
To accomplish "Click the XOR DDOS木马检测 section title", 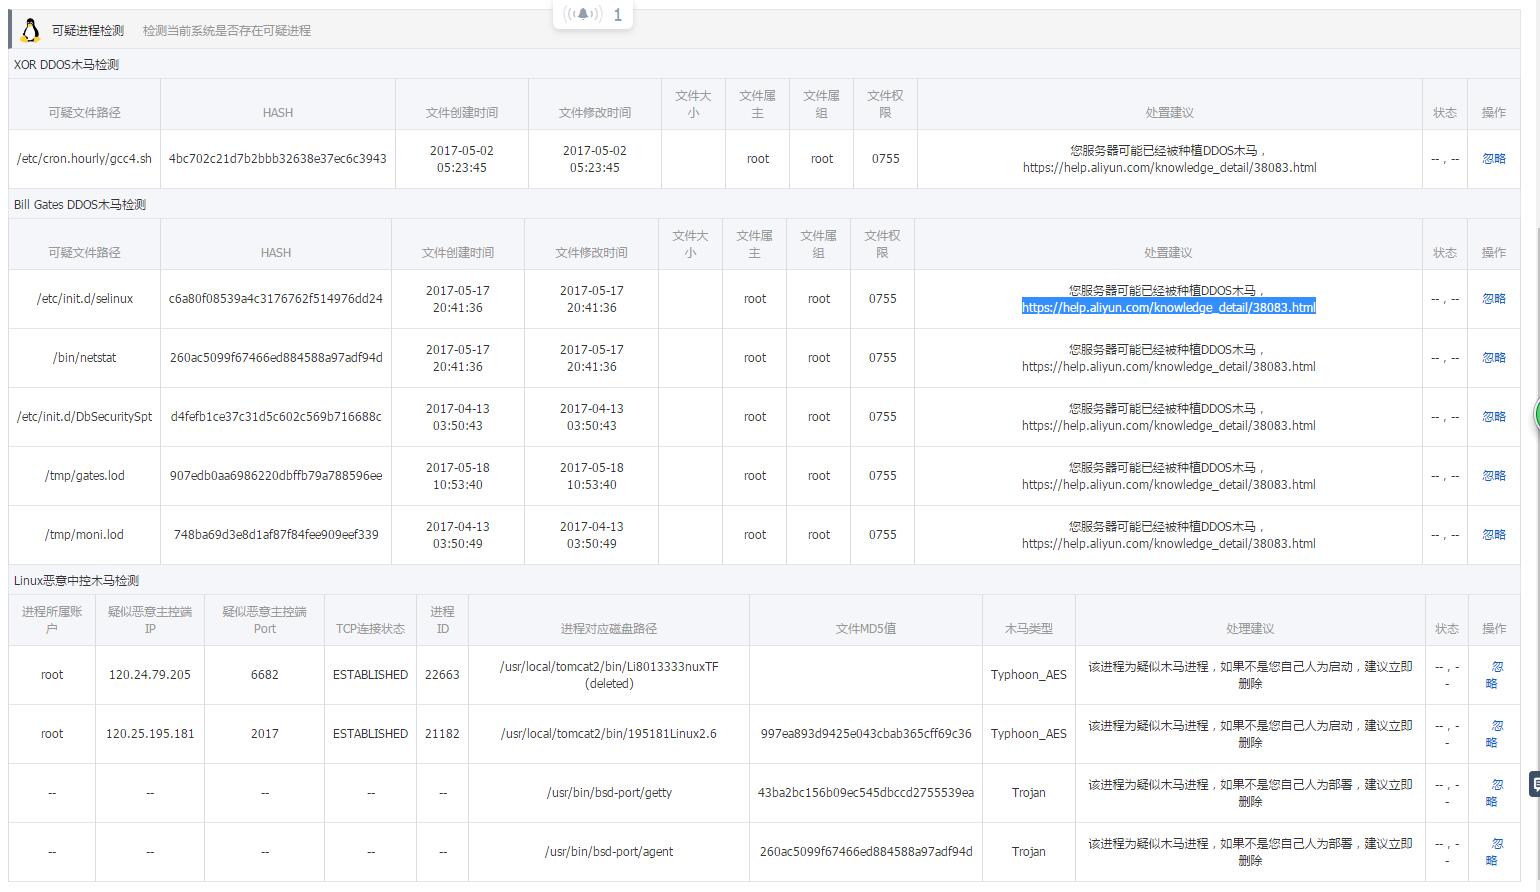I will click(x=66, y=65).
